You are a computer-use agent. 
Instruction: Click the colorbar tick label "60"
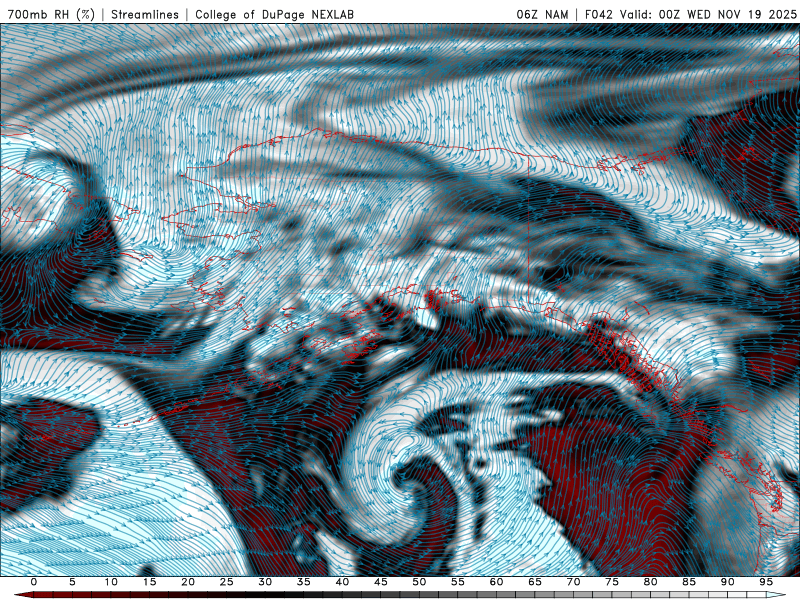496,582
